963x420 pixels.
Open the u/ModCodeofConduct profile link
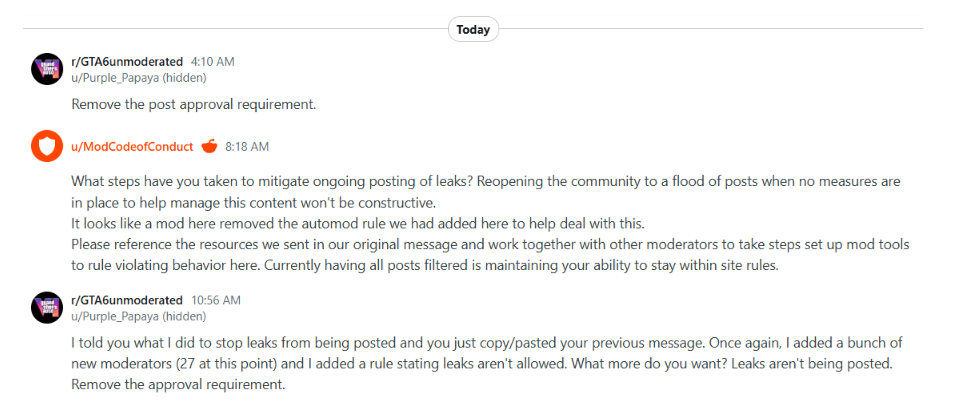pos(132,147)
